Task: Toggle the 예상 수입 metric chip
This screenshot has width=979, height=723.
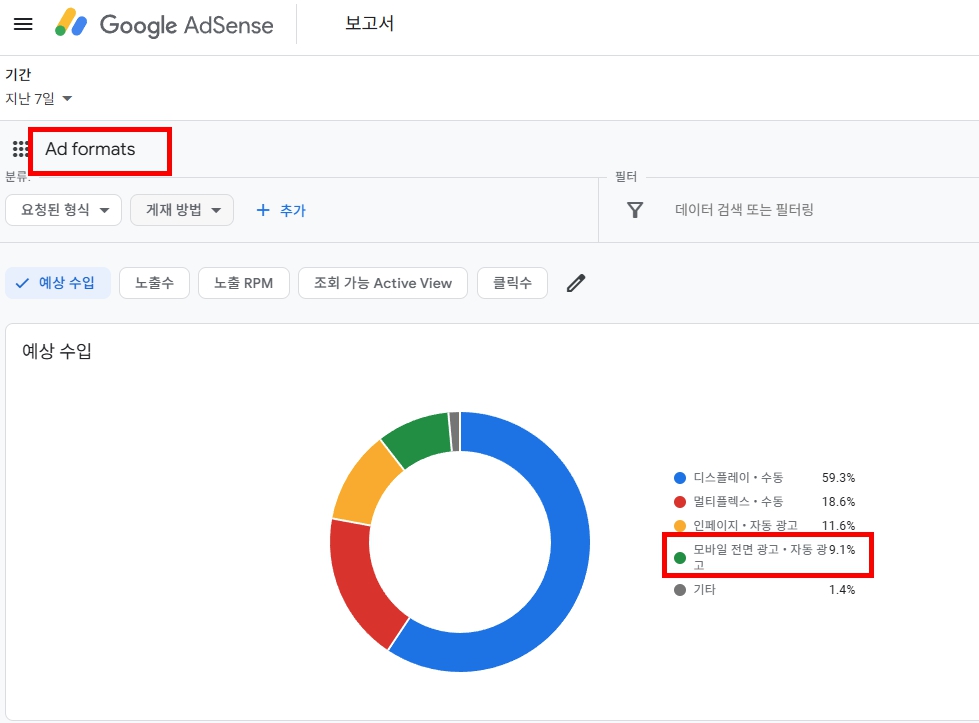Action: tap(58, 283)
